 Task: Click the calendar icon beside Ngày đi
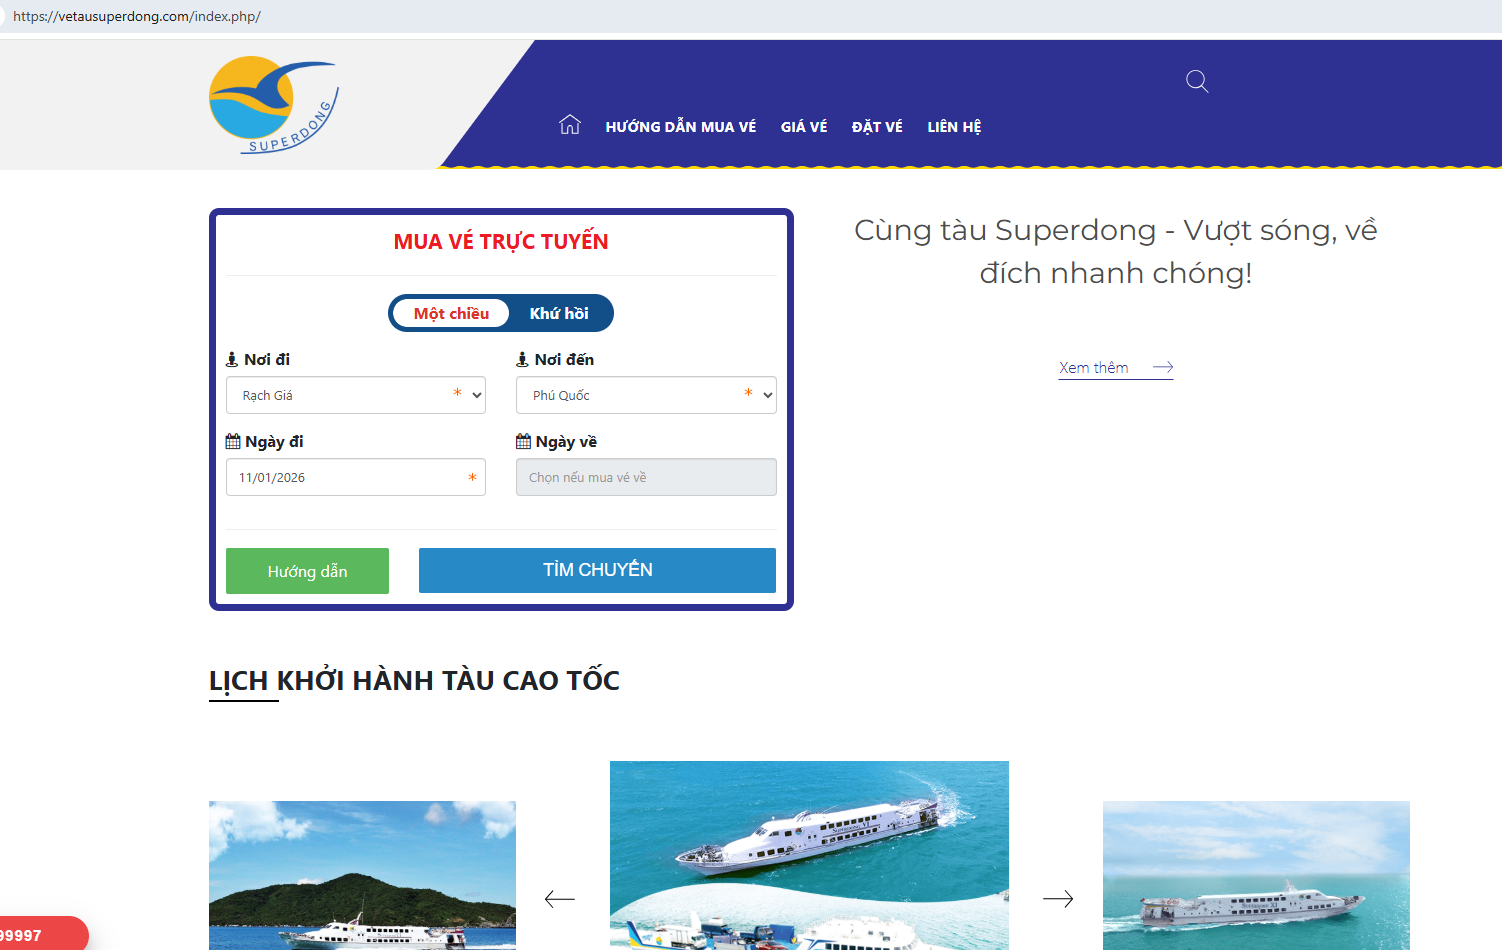click(233, 441)
